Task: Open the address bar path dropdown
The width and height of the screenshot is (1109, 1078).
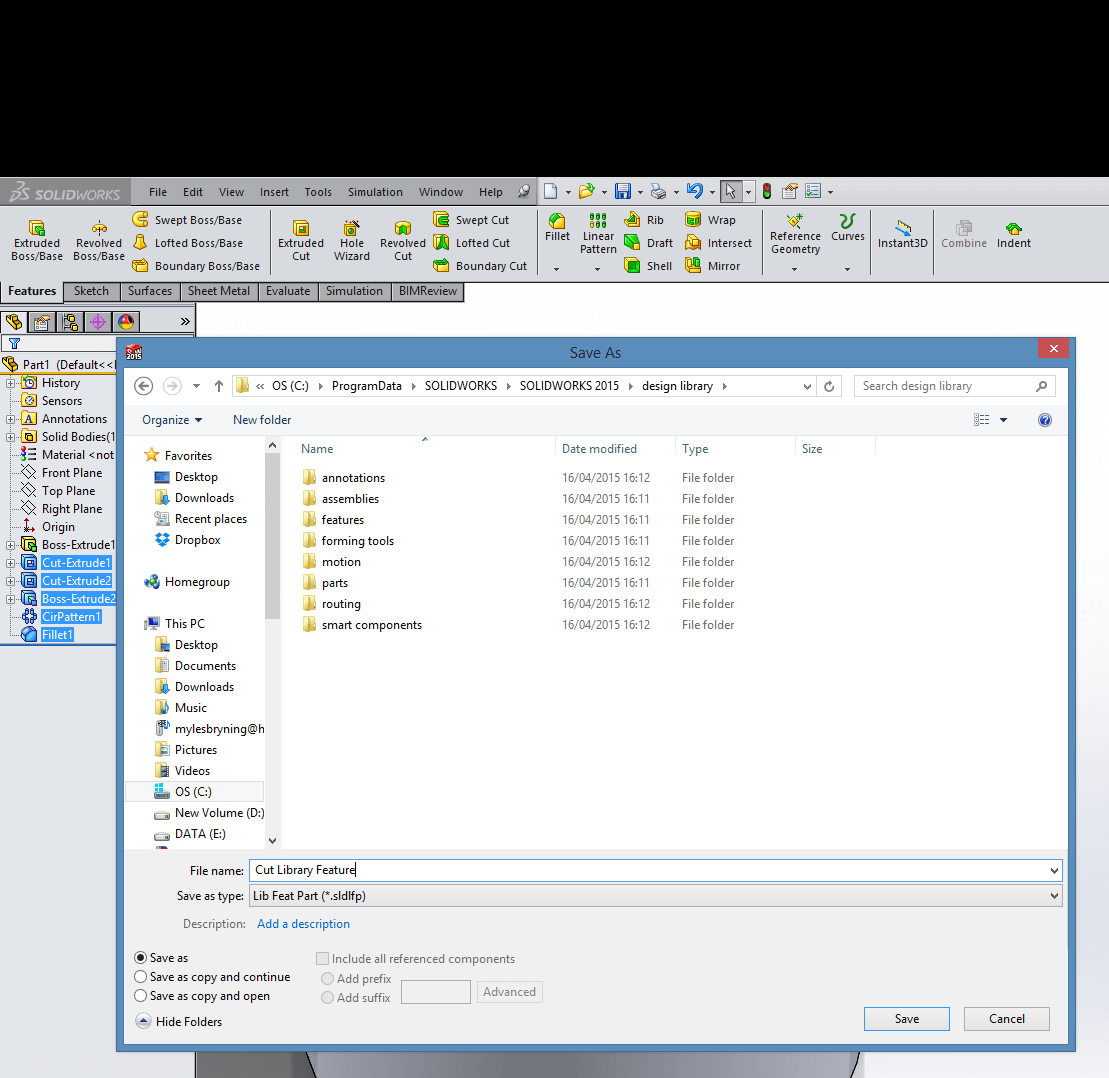Action: tap(806, 385)
